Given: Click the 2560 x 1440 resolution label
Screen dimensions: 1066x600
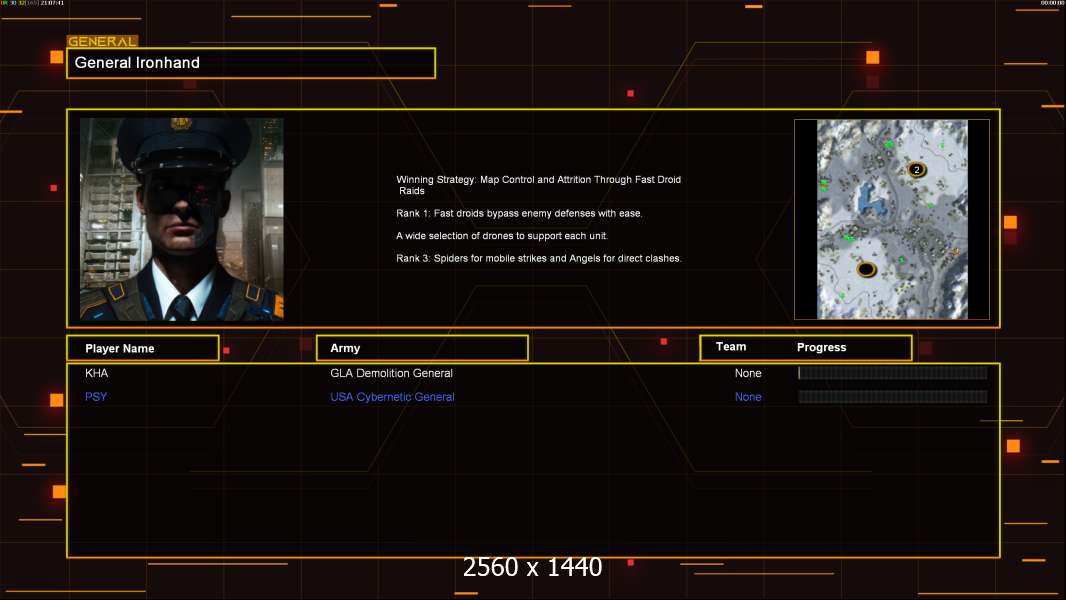Looking at the screenshot, I should click(x=532, y=567).
